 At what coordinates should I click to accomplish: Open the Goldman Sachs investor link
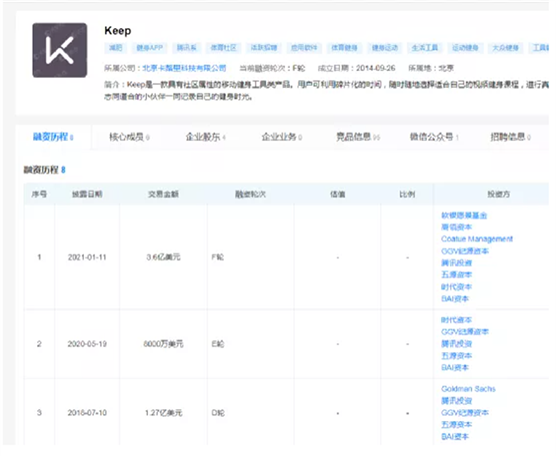pos(468,389)
